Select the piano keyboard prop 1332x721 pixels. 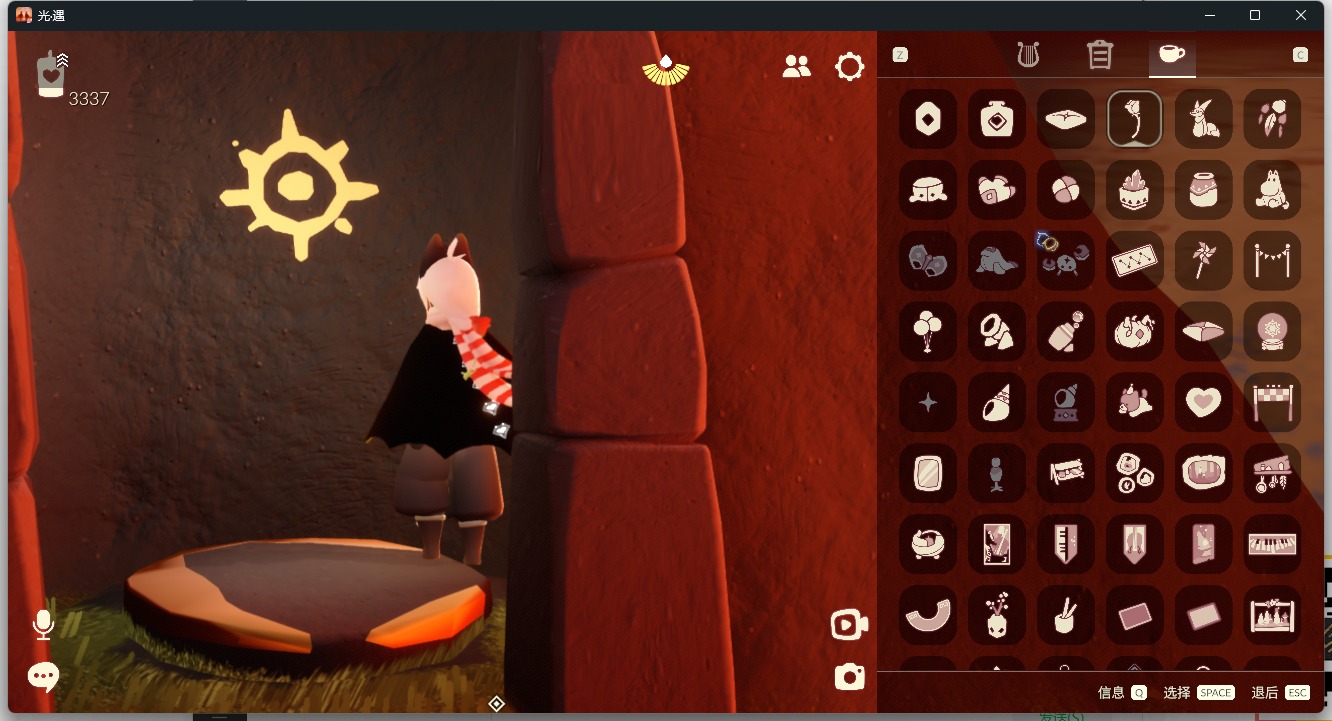click(1273, 544)
